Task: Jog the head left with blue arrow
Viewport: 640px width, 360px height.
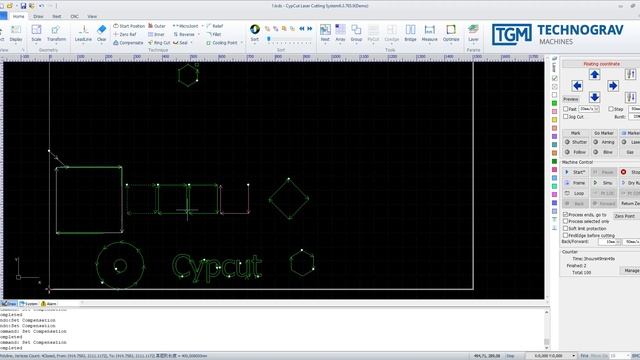Action: (x=577, y=86)
